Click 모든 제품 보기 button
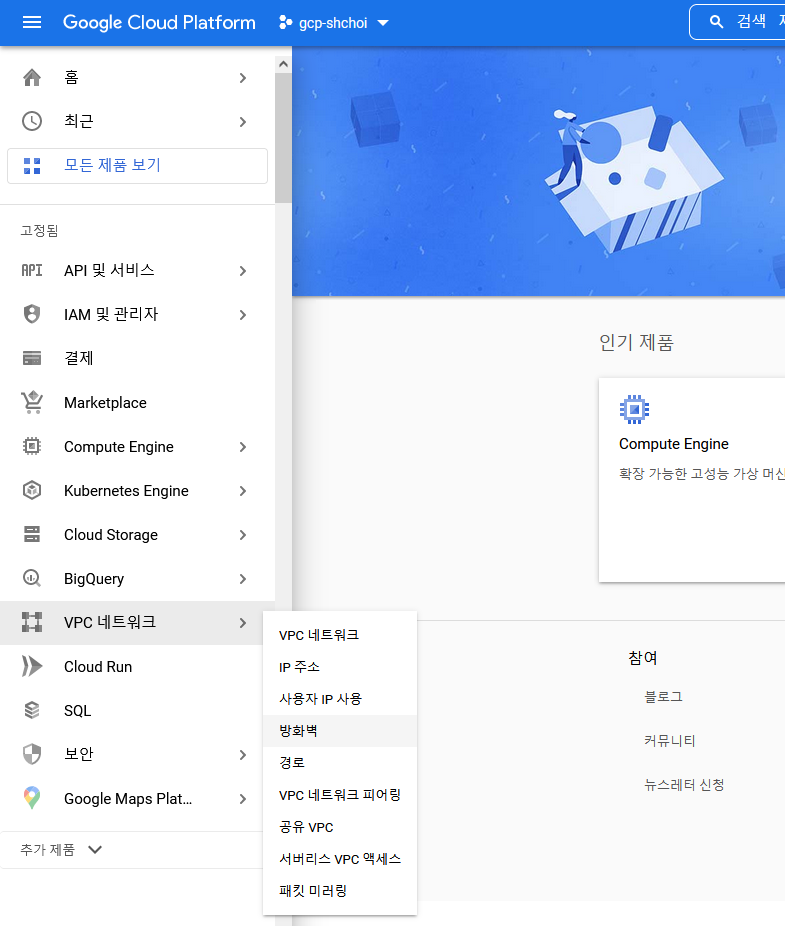The image size is (785, 926). coord(137,166)
